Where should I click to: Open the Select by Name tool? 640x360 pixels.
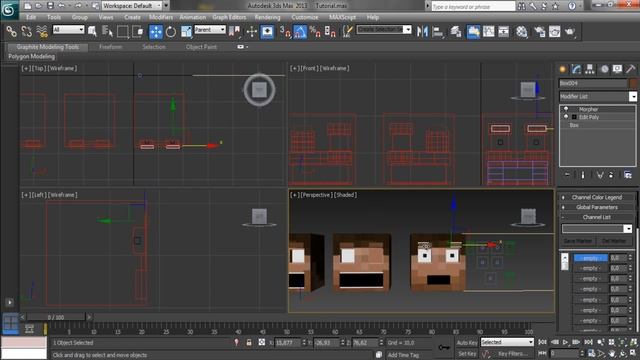[107, 31]
